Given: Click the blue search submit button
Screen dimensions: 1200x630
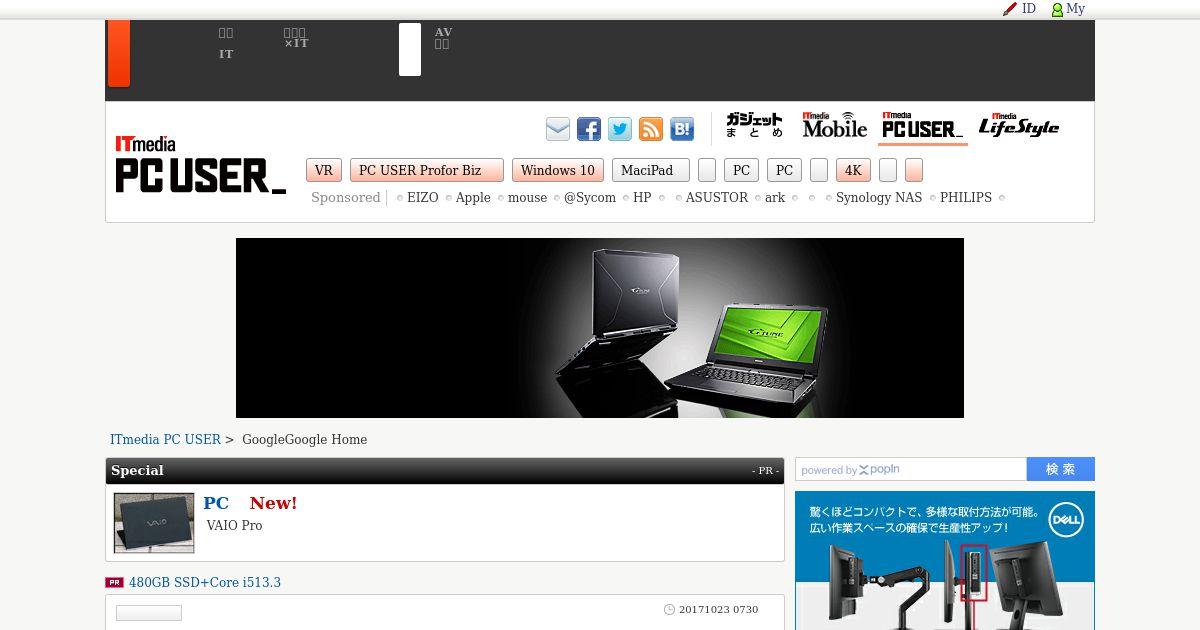Looking at the screenshot, I should [x=1061, y=469].
